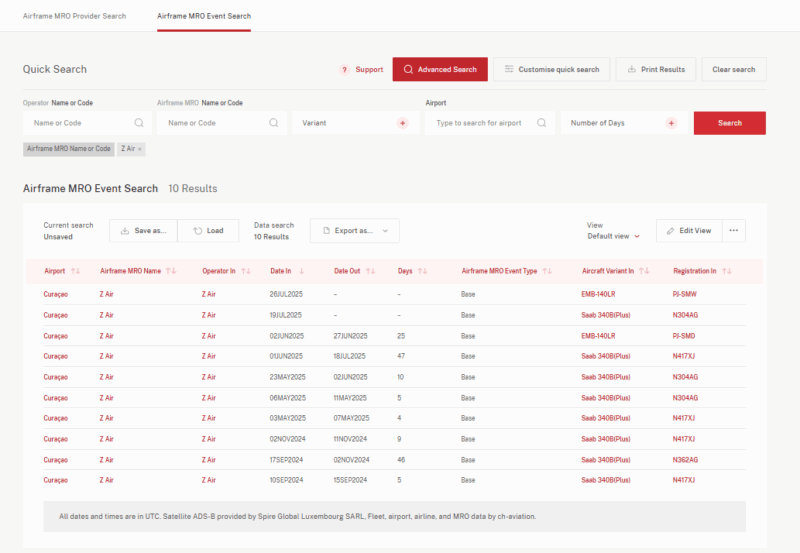Open Advanced Search
This screenshot has height=553, width=800.
click(x=440, y=69)
